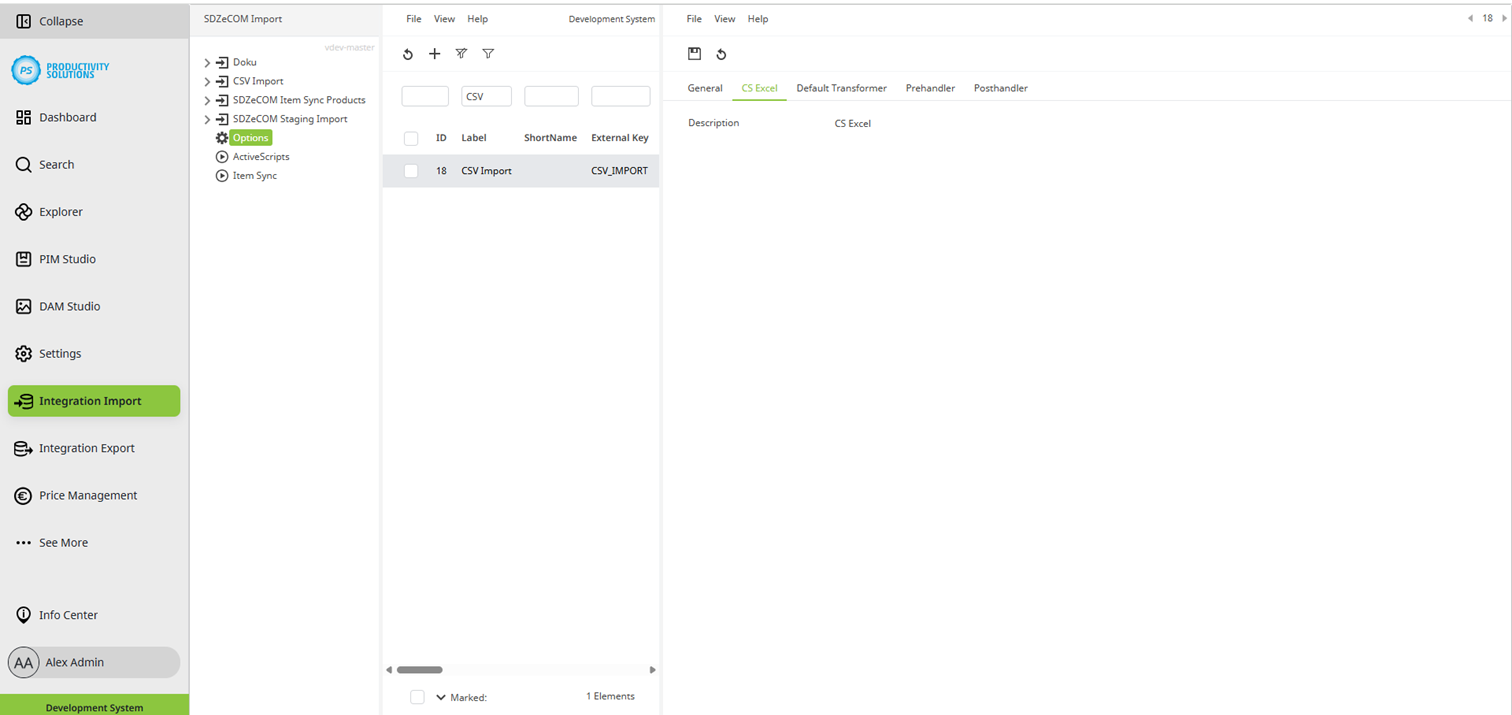Open the Marked dropdown chevron
1512x715 pixels.
point(440,696)
